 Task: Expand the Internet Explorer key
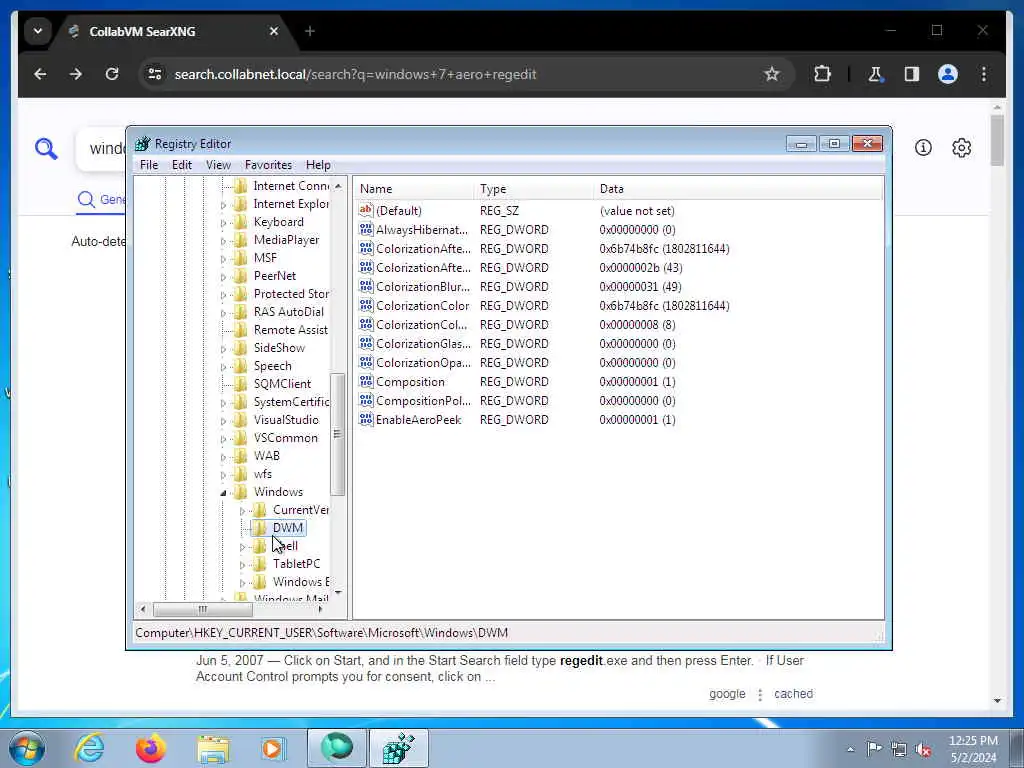point(223,204)
